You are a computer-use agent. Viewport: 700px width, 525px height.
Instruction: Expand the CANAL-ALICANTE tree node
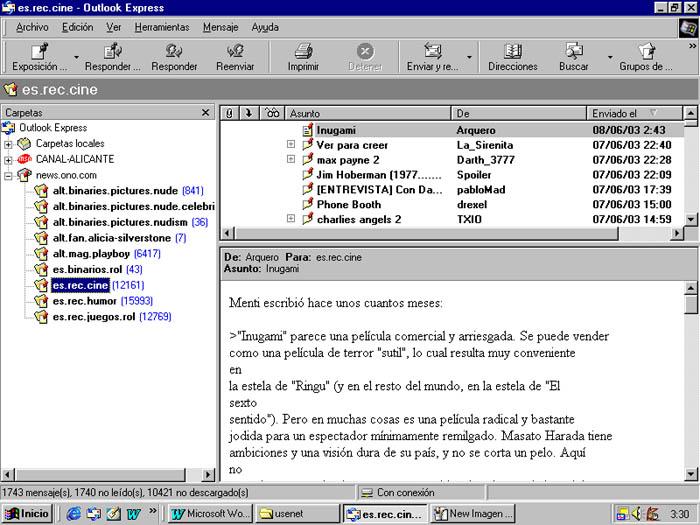click(8, 160)
